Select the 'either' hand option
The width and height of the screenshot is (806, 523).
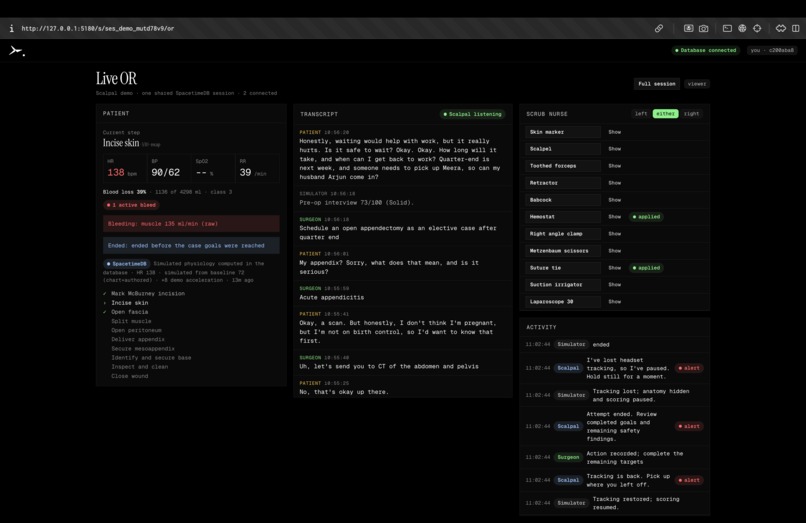[665, 114]
